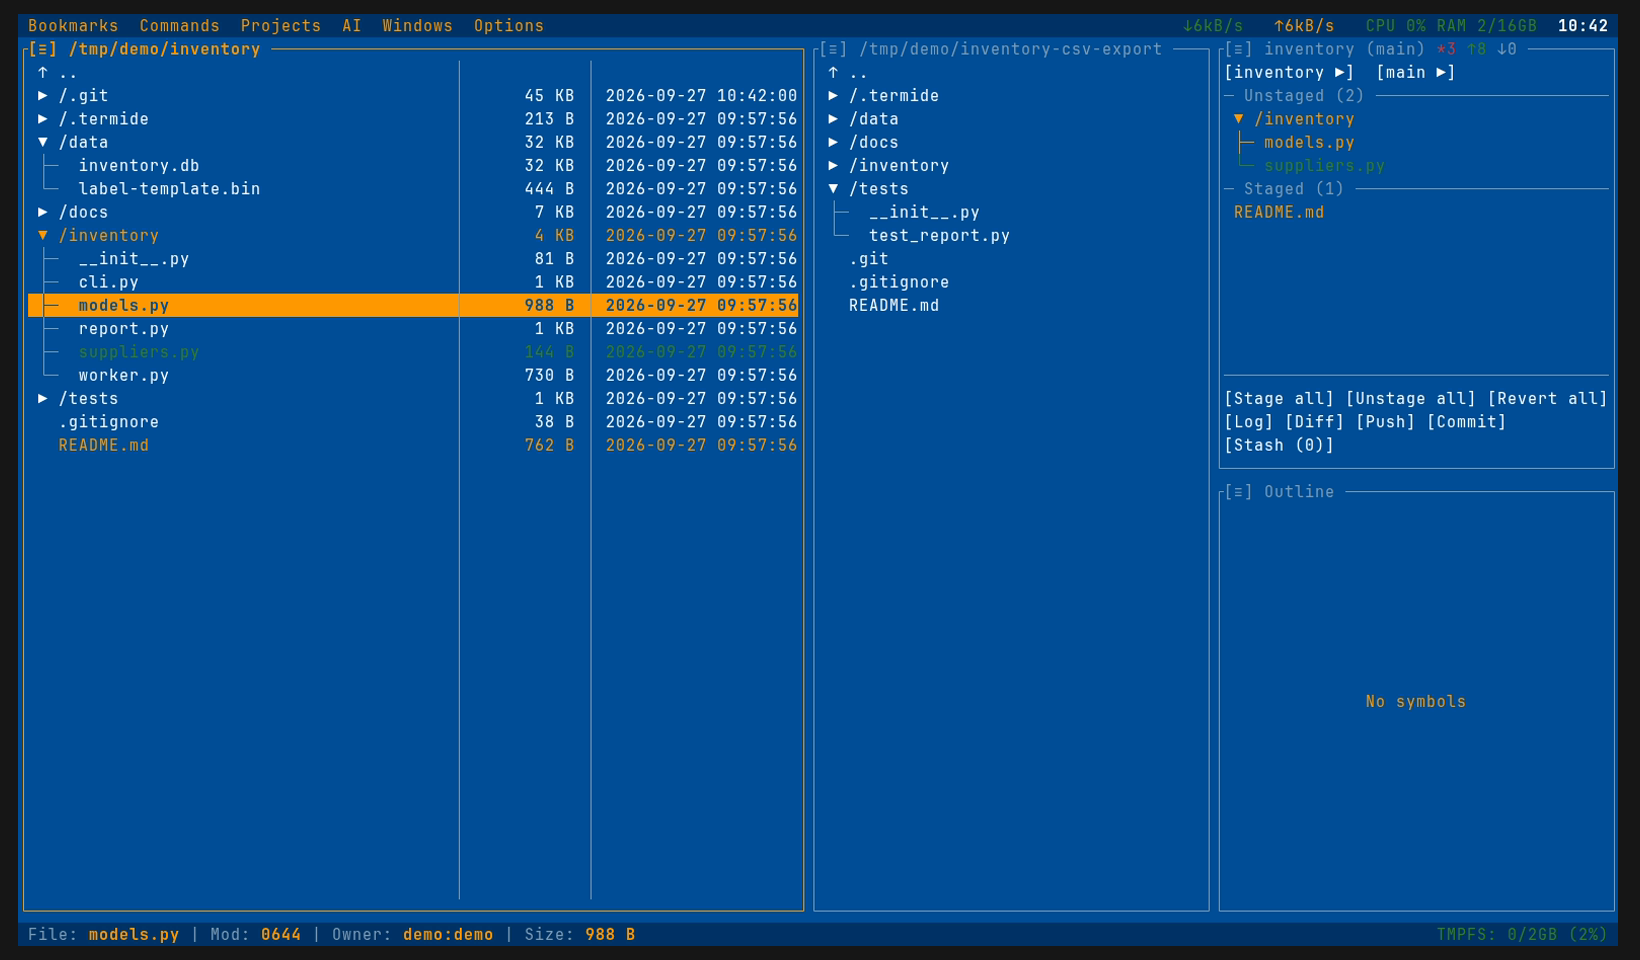Open the inventory-csv-export panel [≡] menu icon
Screen dimensions: 1640x960
tap(833, 49)
